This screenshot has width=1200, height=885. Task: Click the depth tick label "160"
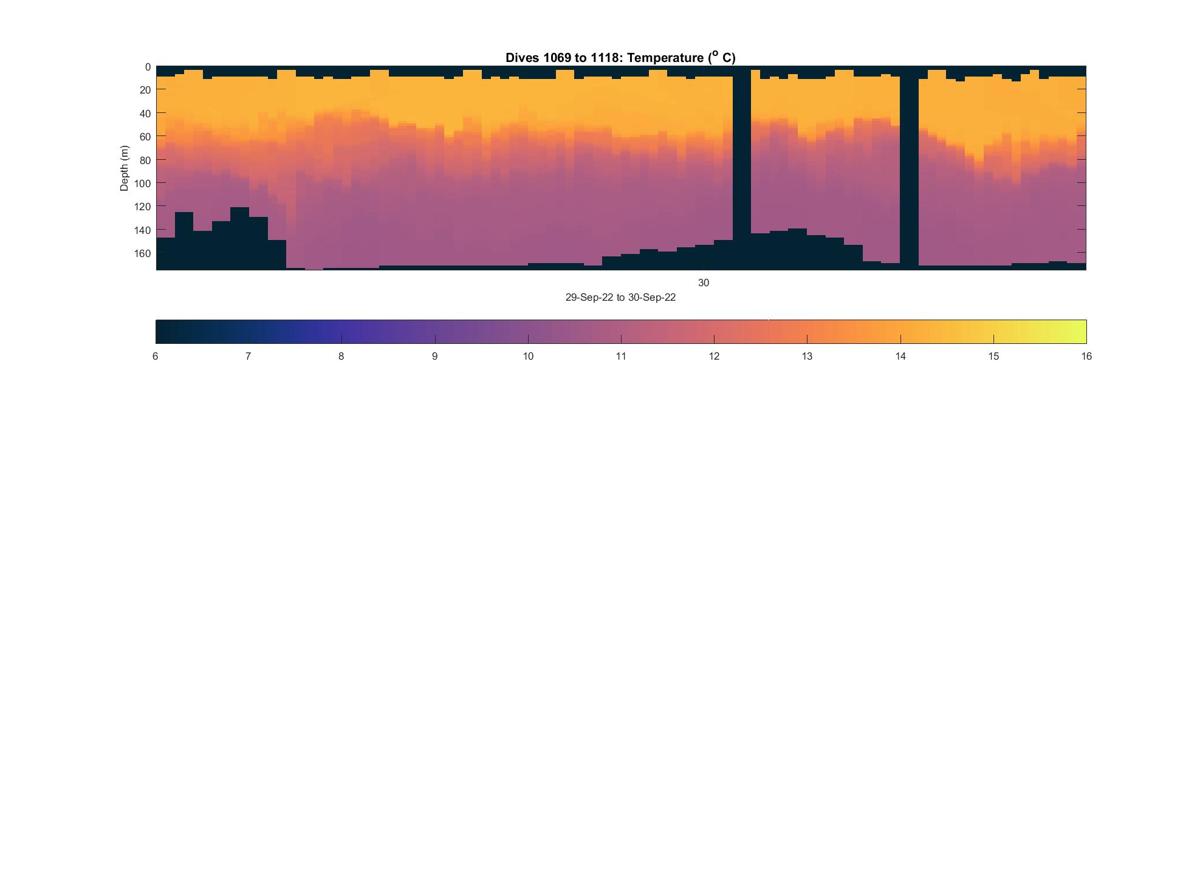click(x=142, y=253)
